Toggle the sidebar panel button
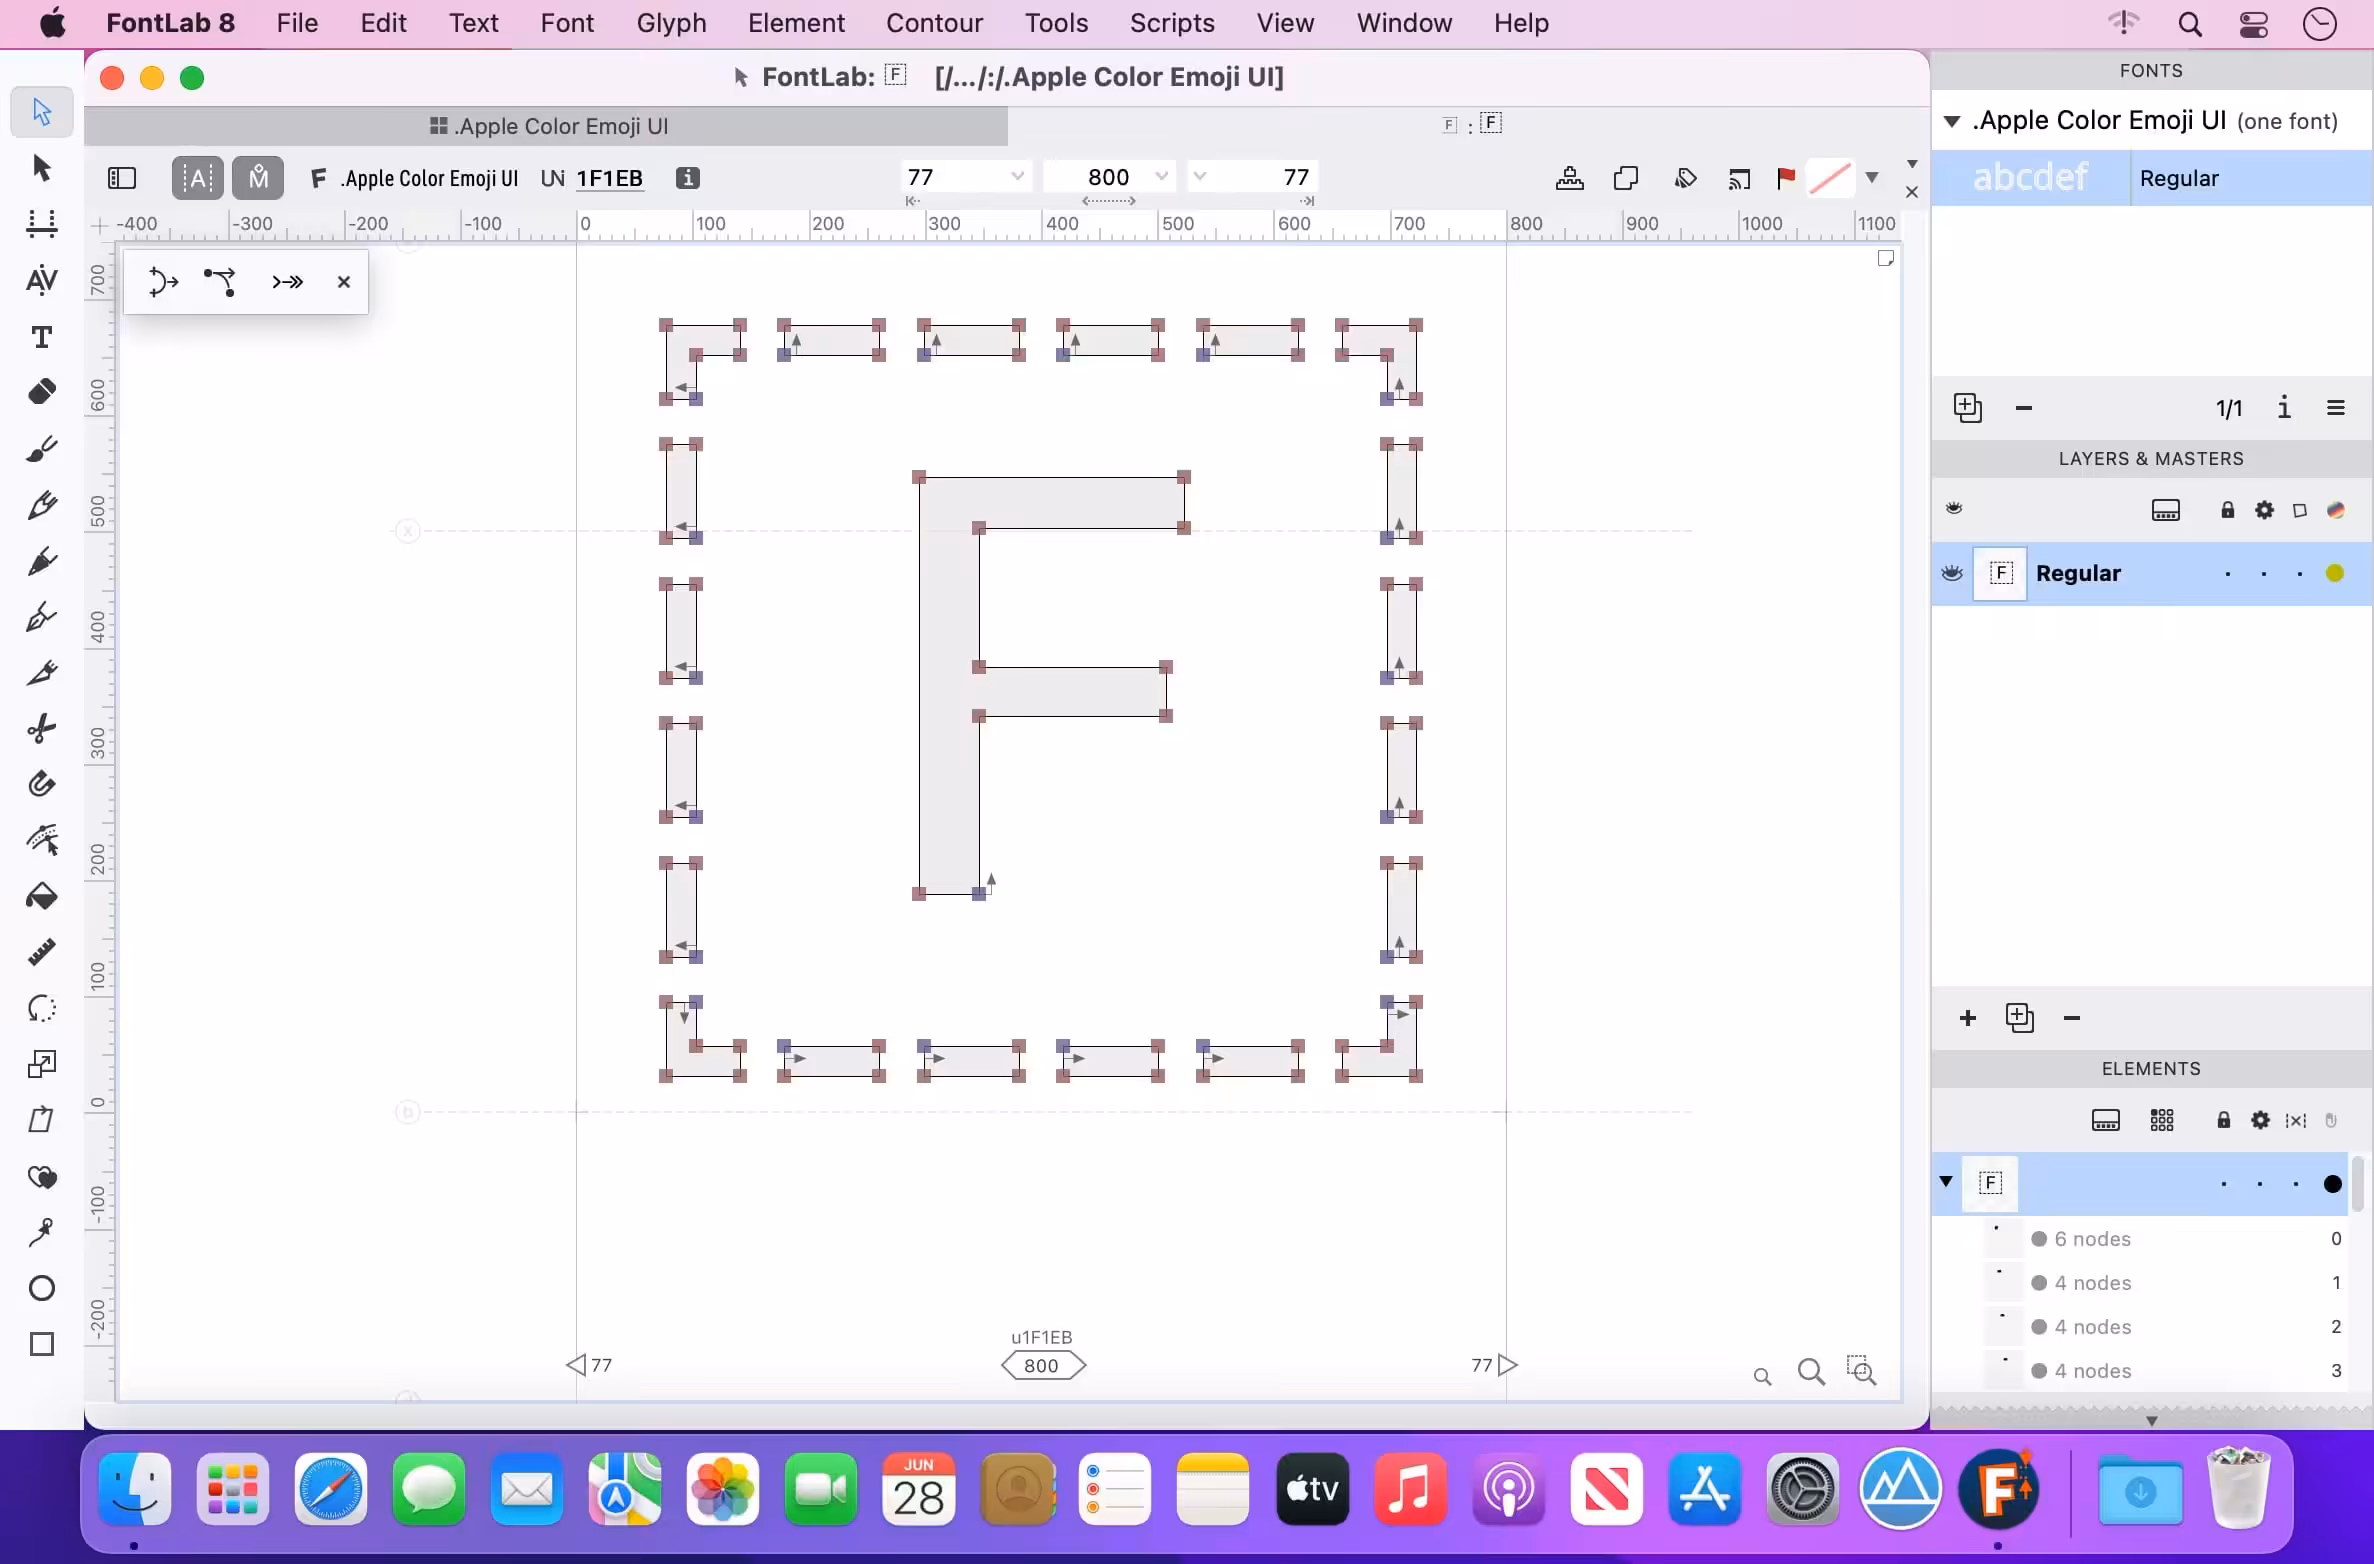 (122, 178)
